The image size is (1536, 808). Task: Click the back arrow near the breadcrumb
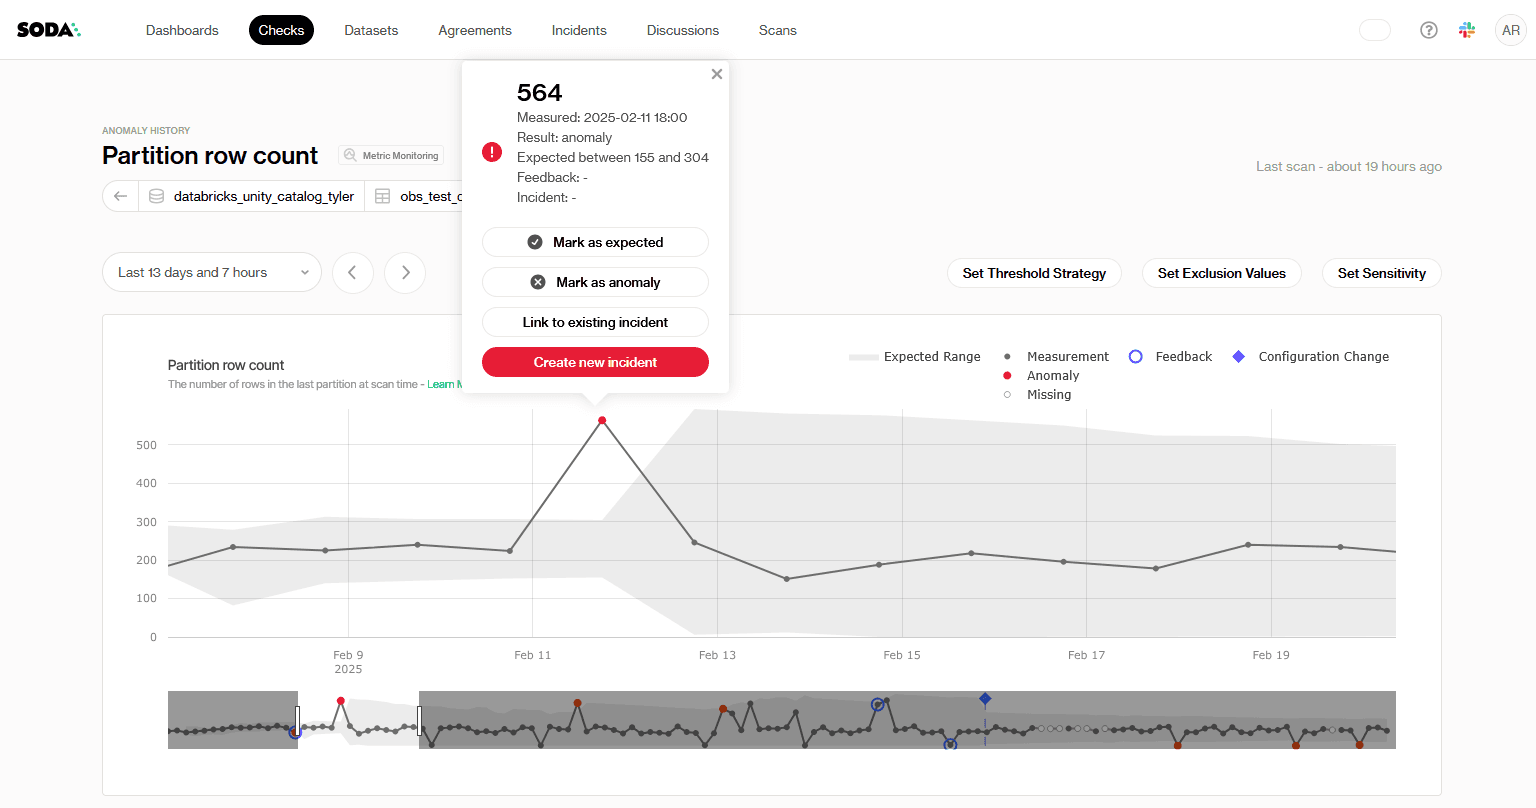coord(120,196)
